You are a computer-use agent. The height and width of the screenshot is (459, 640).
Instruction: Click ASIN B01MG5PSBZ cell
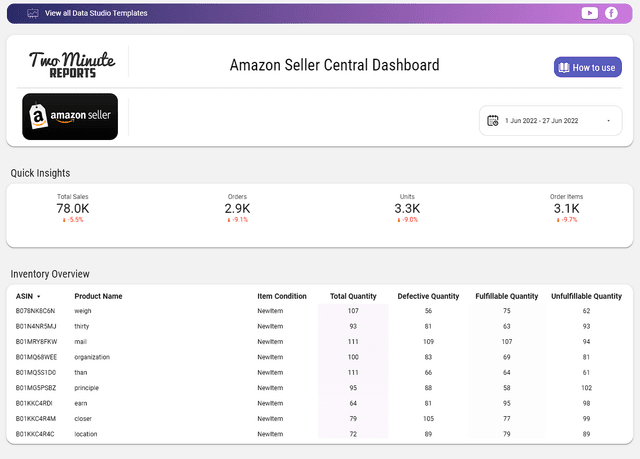[x=36, y=388]
